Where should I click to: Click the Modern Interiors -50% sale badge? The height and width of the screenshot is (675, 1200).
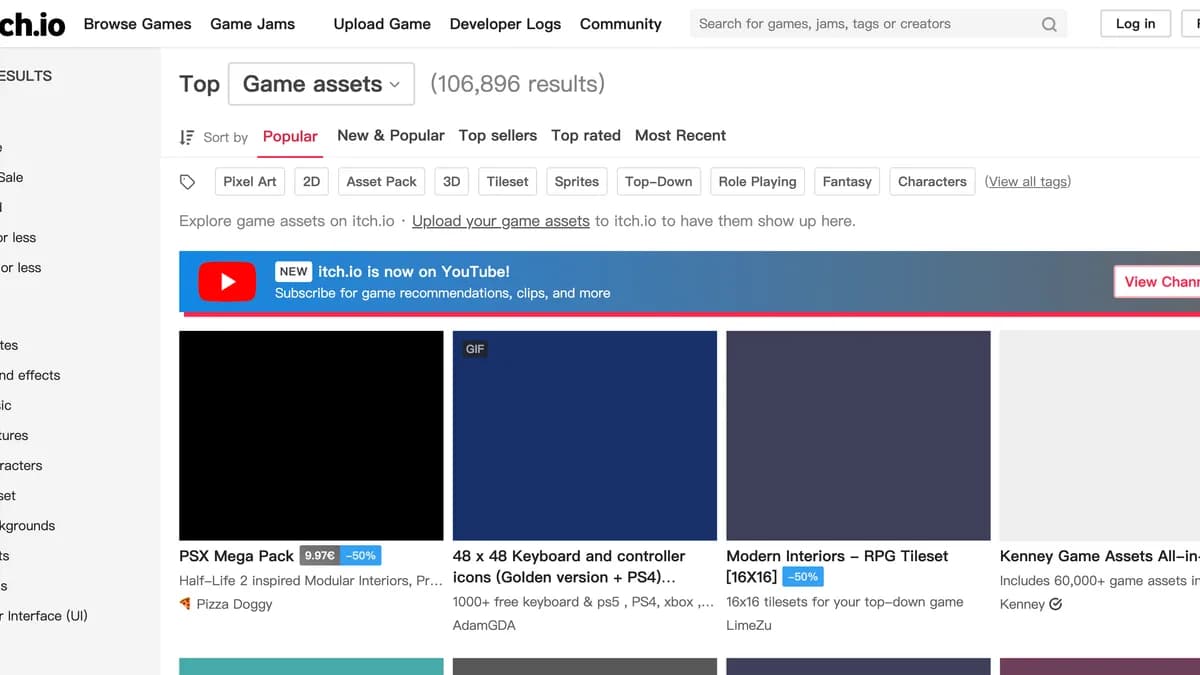[803, 577]
